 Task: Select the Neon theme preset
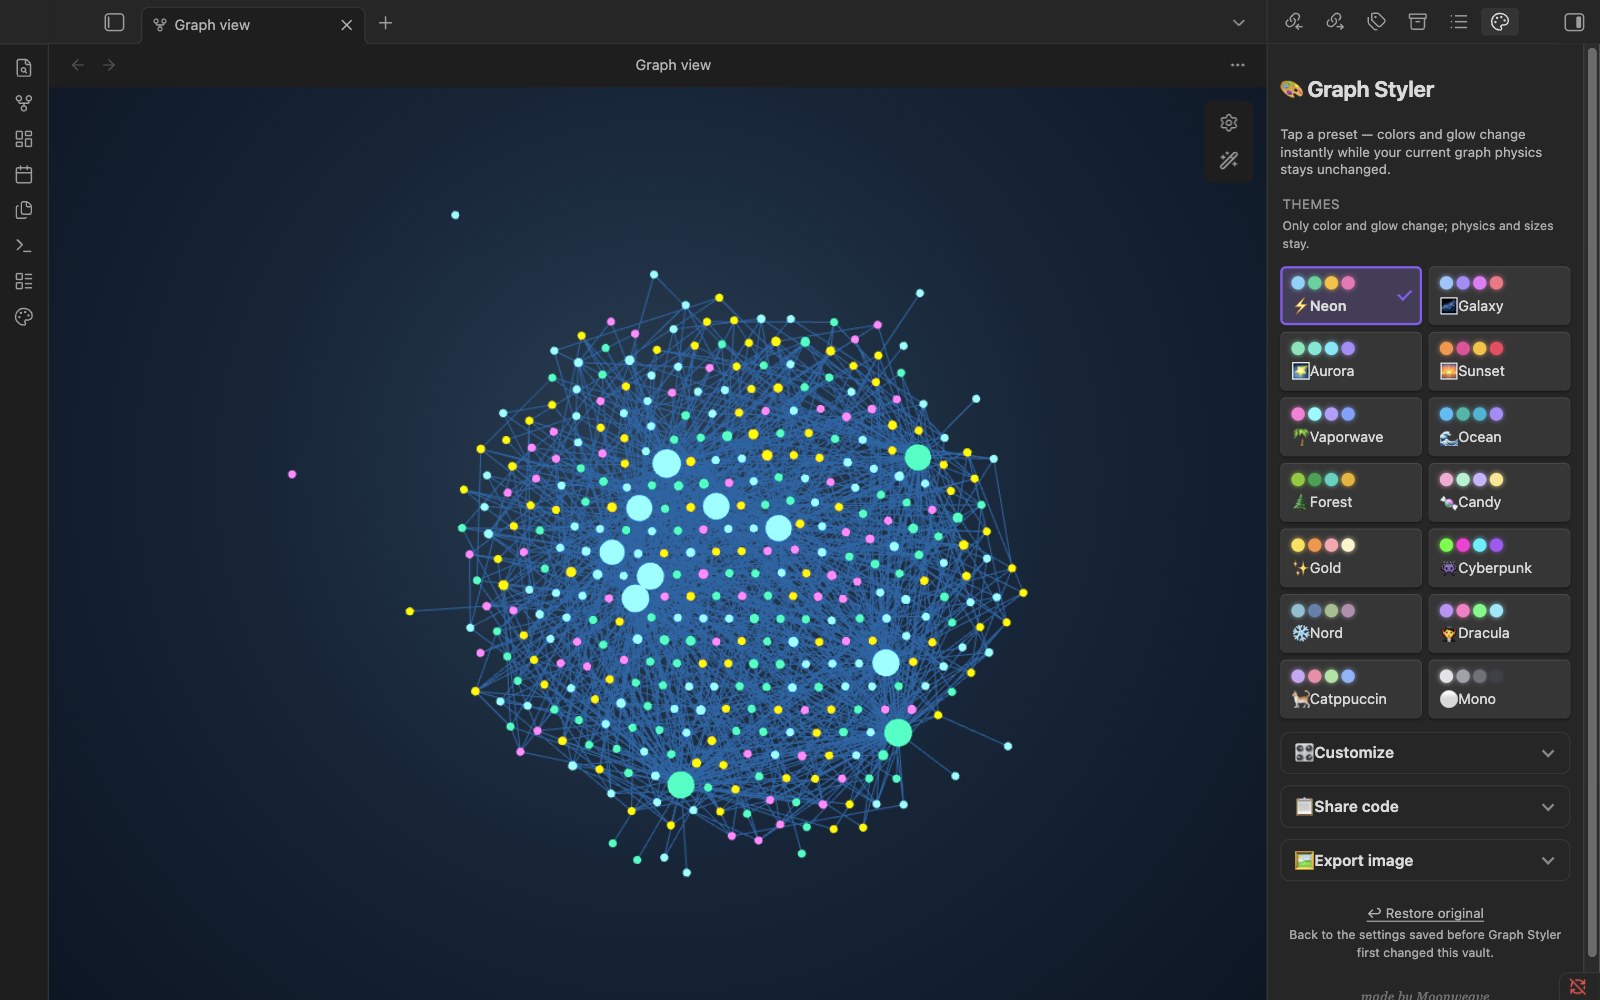(x=1351, y=295)
